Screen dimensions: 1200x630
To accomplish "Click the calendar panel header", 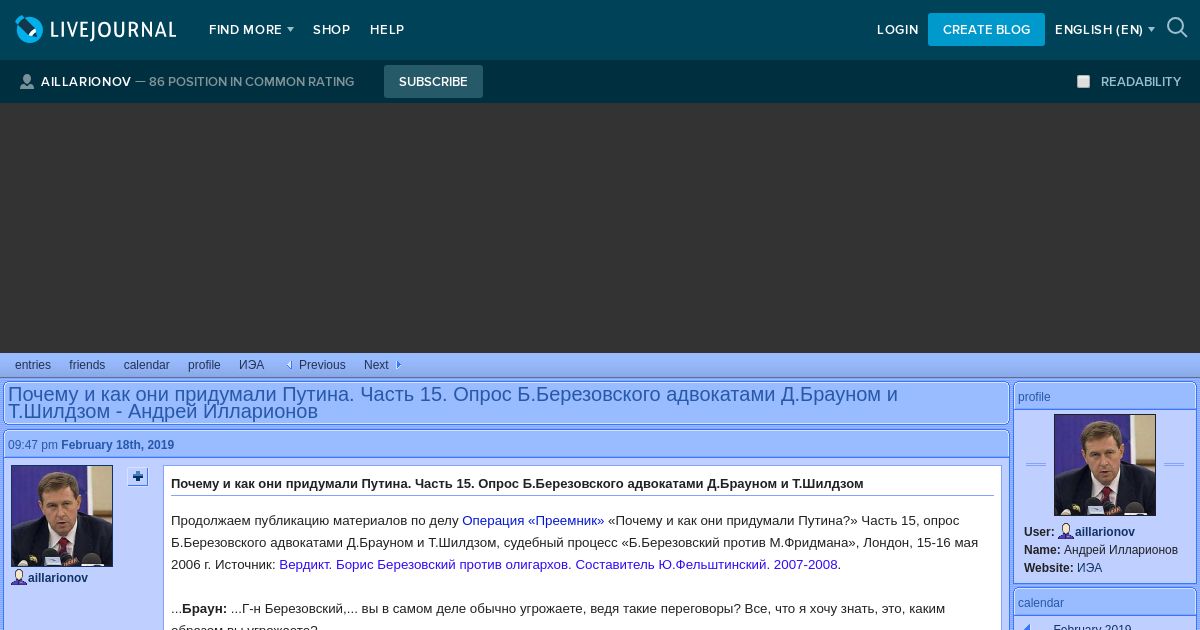I will coord(1105,603).
